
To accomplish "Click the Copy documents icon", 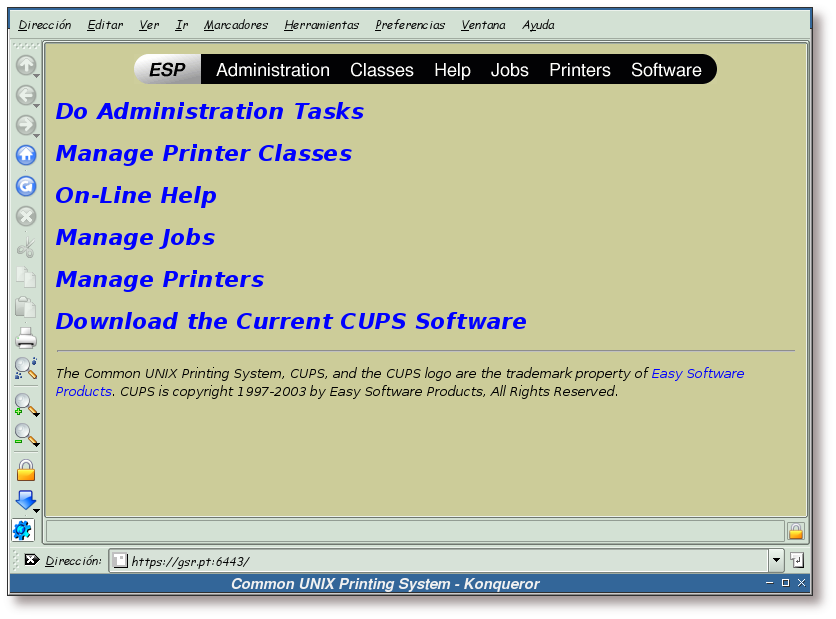I will [26, 277].
